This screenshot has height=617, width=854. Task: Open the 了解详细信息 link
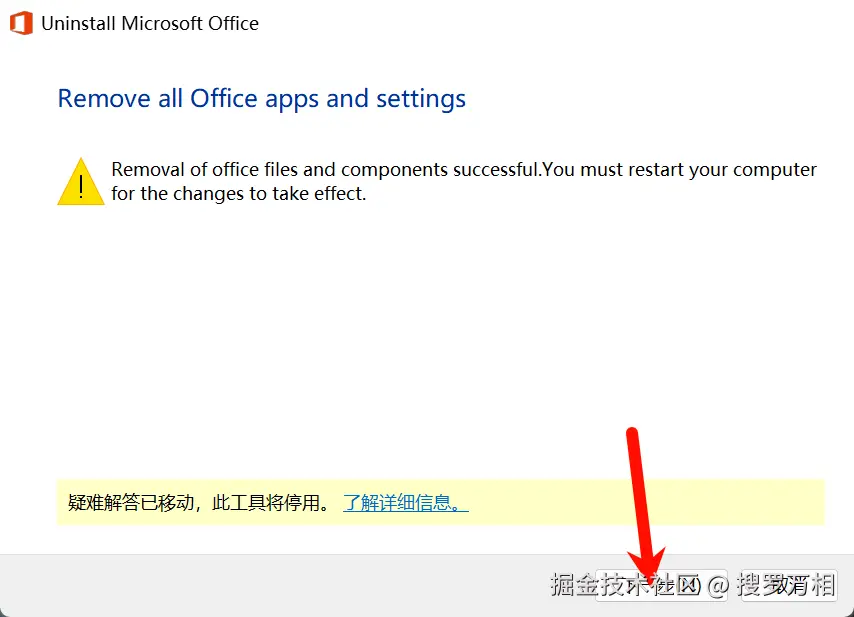pos(405,503)
